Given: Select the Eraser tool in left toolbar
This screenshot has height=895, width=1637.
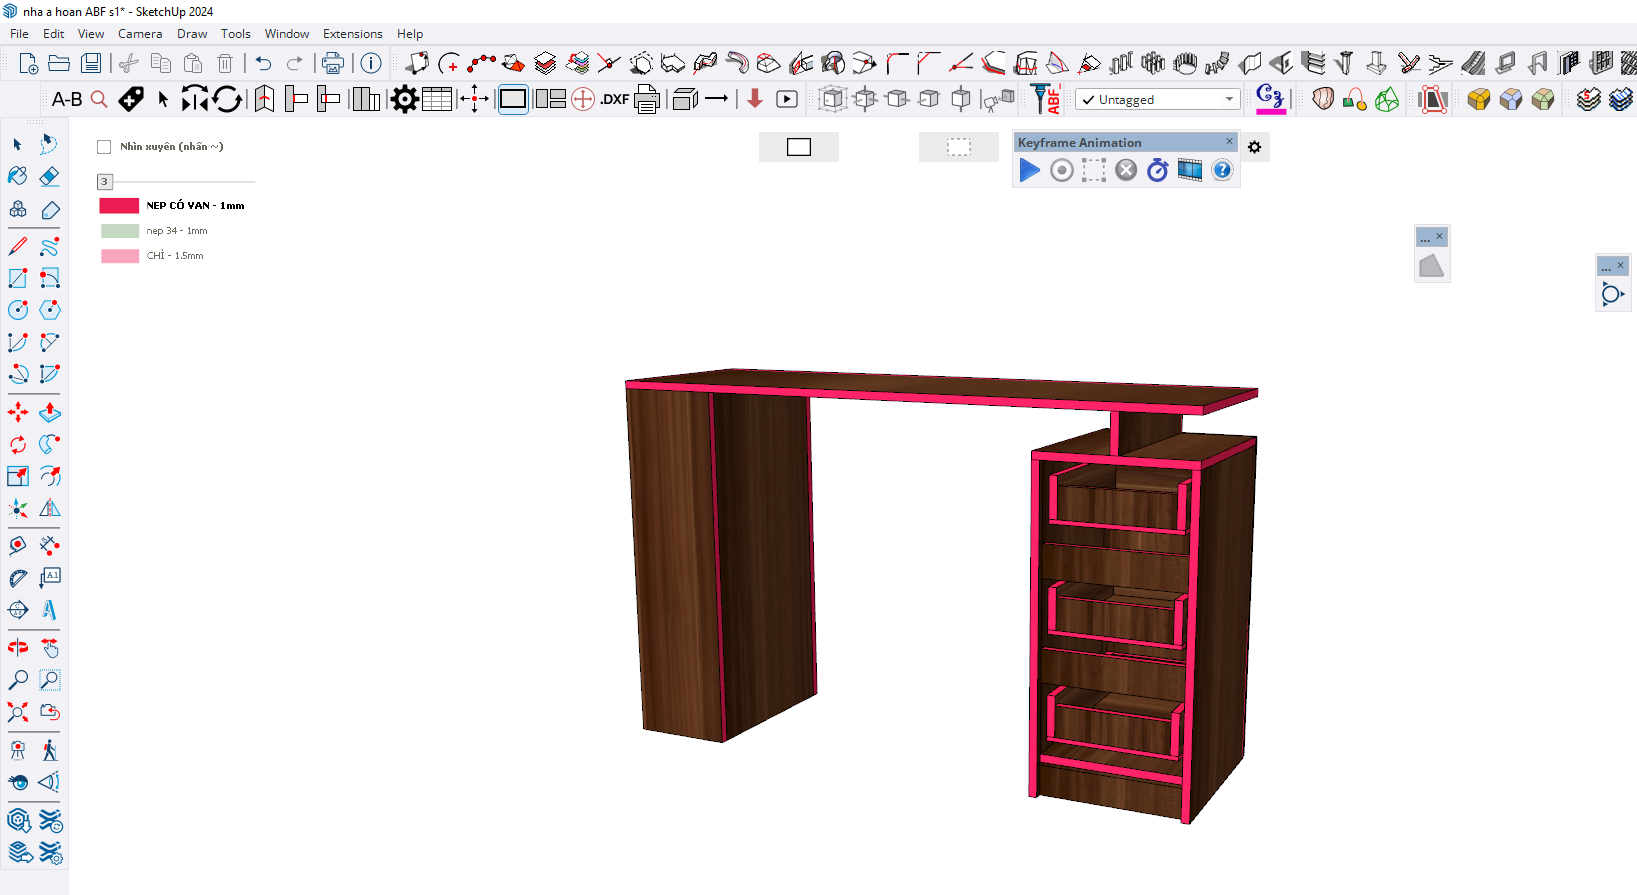Looking at the screenshot, I should click(49, 177).
